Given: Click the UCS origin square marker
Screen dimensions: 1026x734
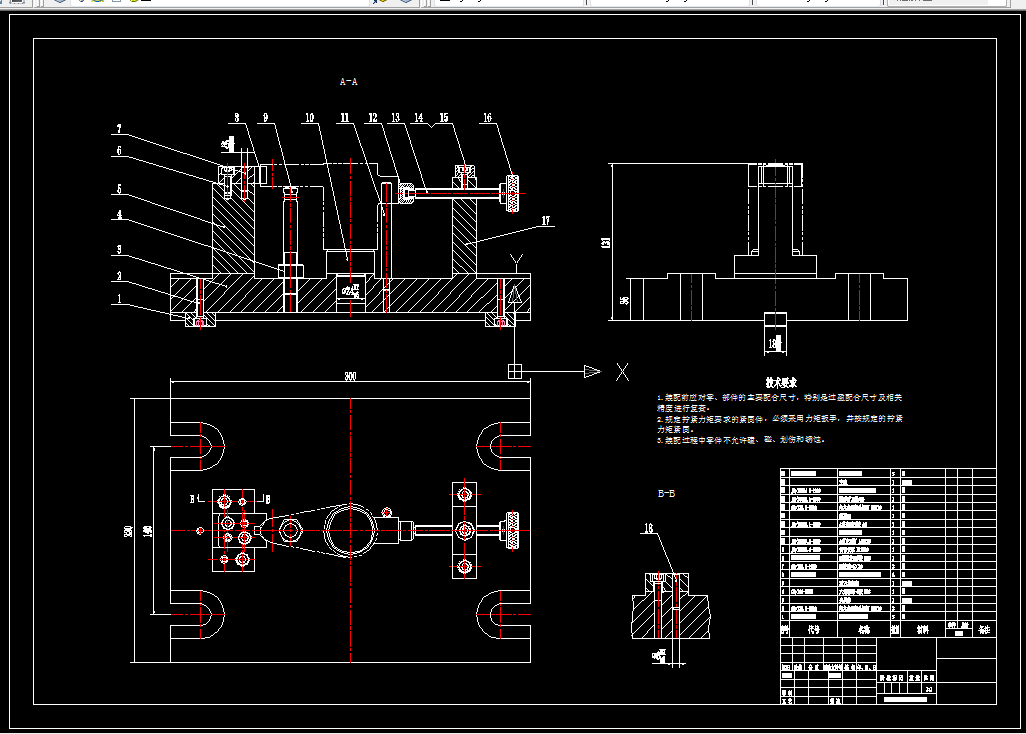Looking at the screenshot, I should [515, 372].
